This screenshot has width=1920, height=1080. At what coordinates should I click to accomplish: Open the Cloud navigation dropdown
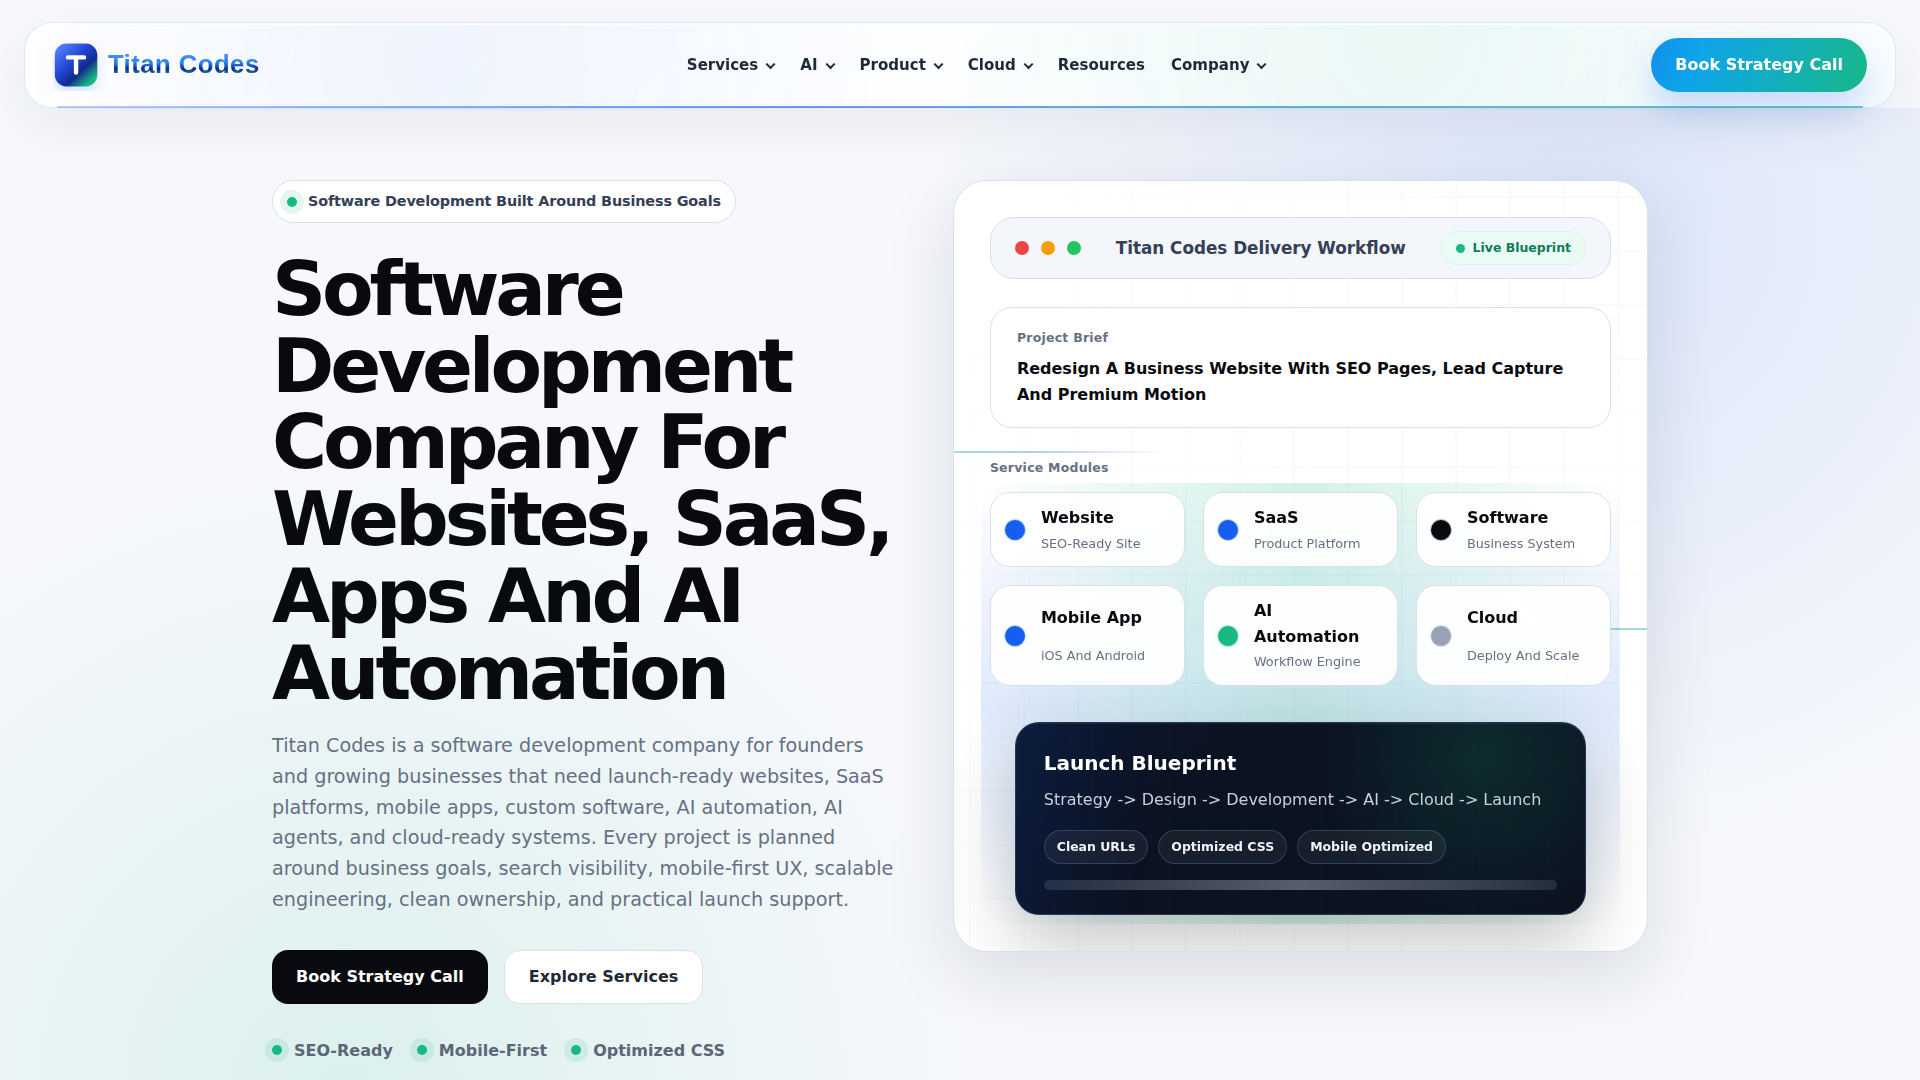click(1000, 65)
